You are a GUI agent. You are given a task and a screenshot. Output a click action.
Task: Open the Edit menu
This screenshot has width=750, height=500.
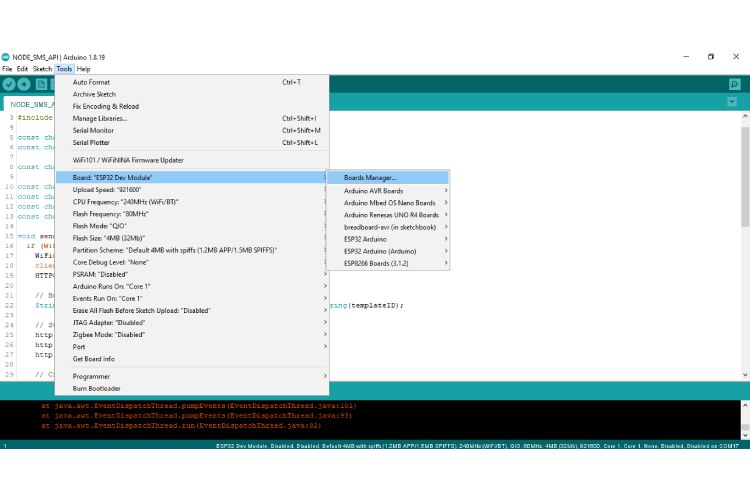pos(22,69)
